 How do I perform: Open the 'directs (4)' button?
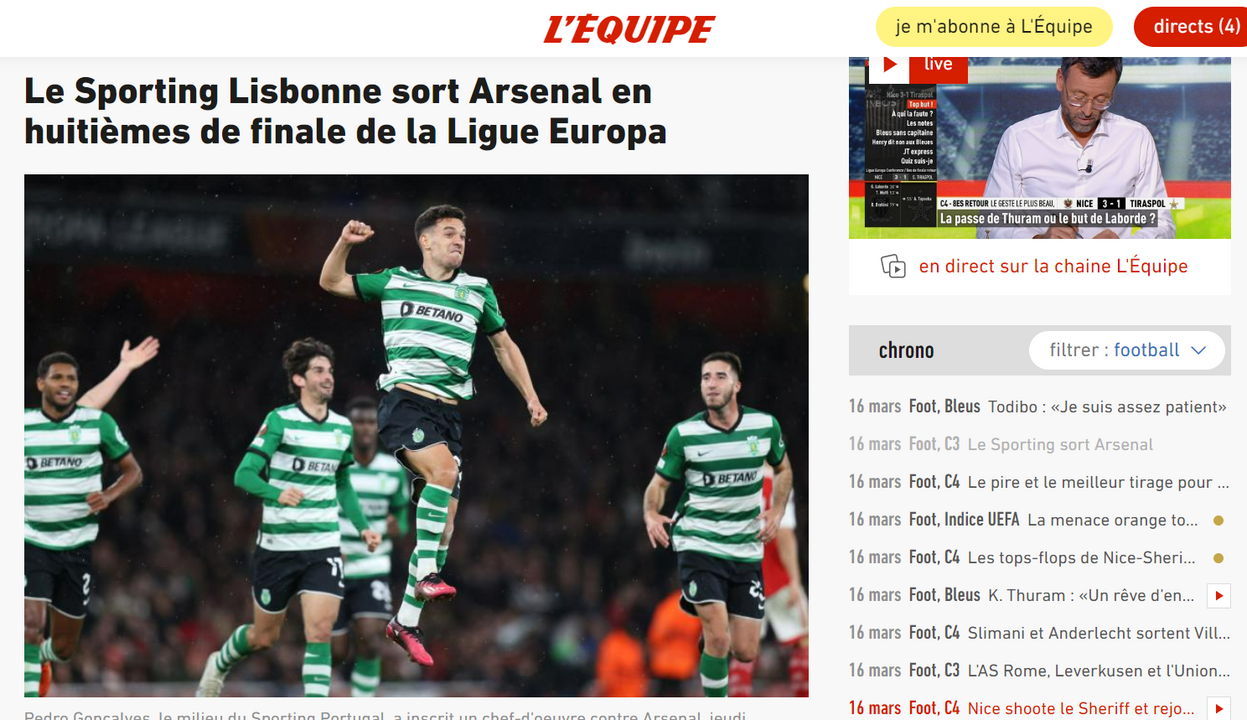click(1190, 27)
